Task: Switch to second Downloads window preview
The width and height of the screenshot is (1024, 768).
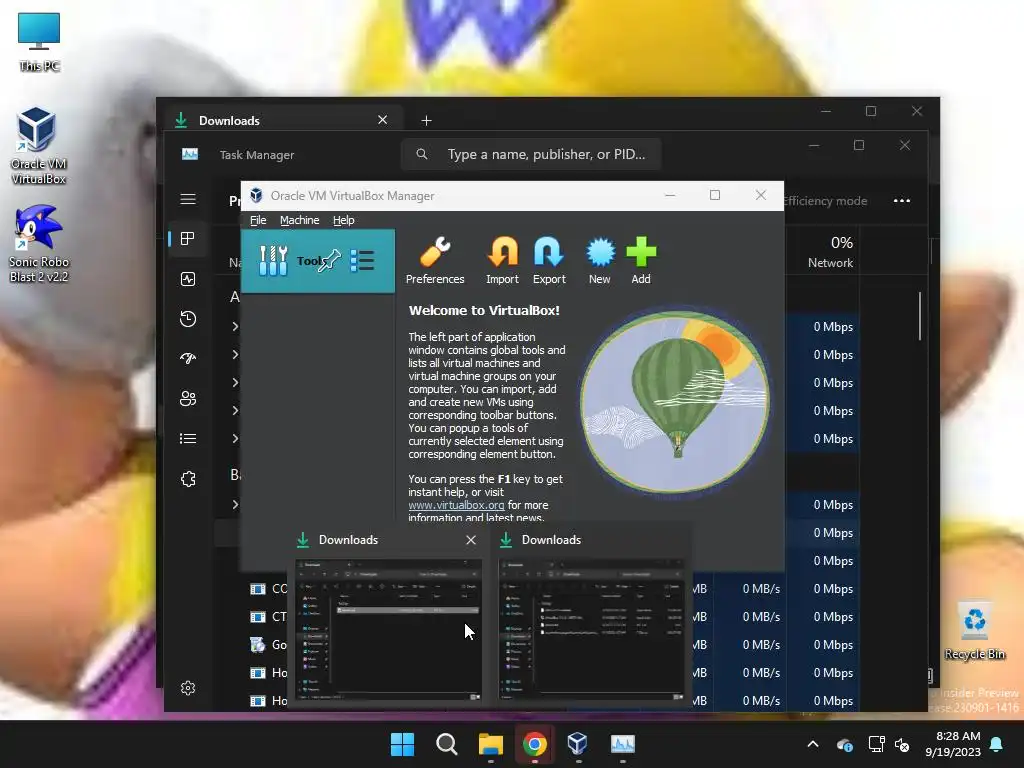Action: (591, 630)
